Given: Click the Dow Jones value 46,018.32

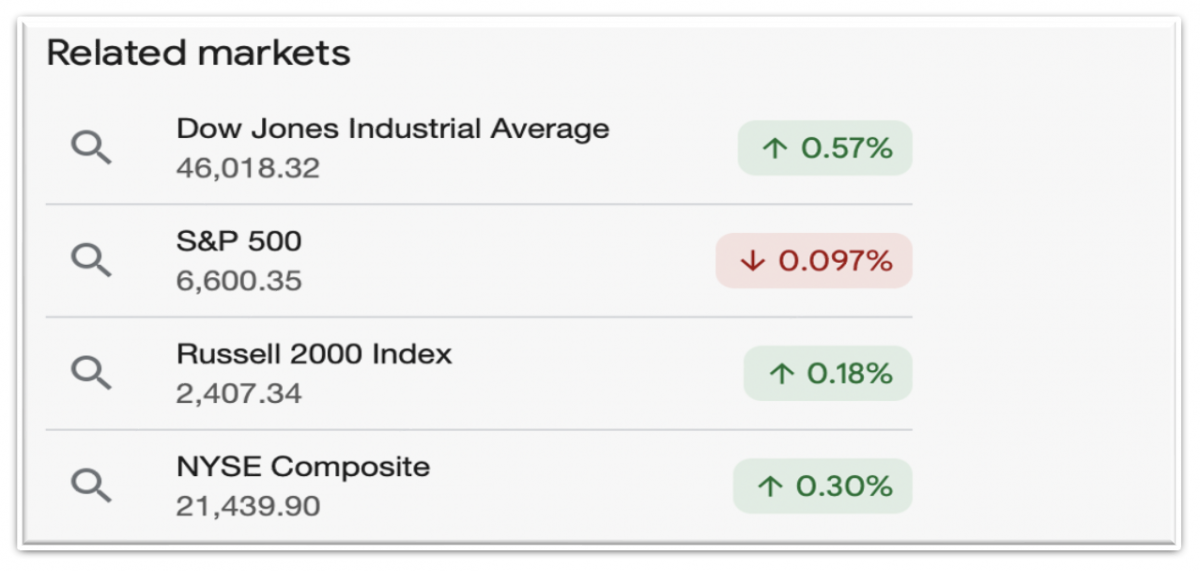Looking at the screenshot, I should pos(247,168).
